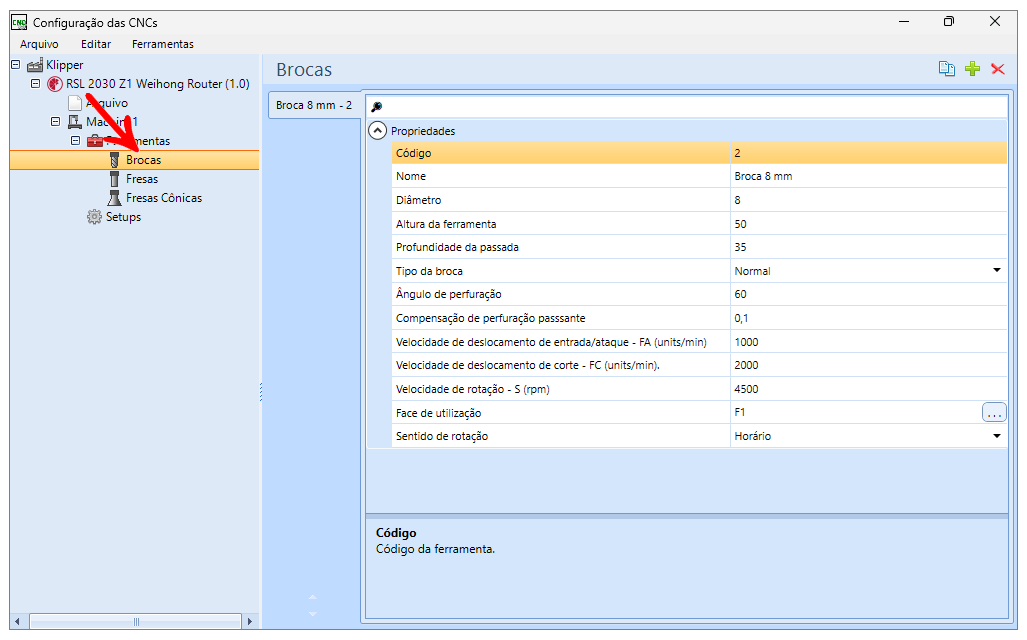Select Setups in the tree
Screen dimensions: 1027x640
click(x=123, y=217)
